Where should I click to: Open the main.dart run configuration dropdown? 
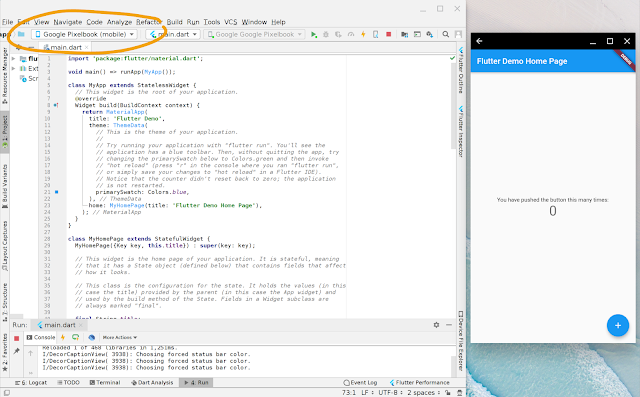click(x=173, y=34)
